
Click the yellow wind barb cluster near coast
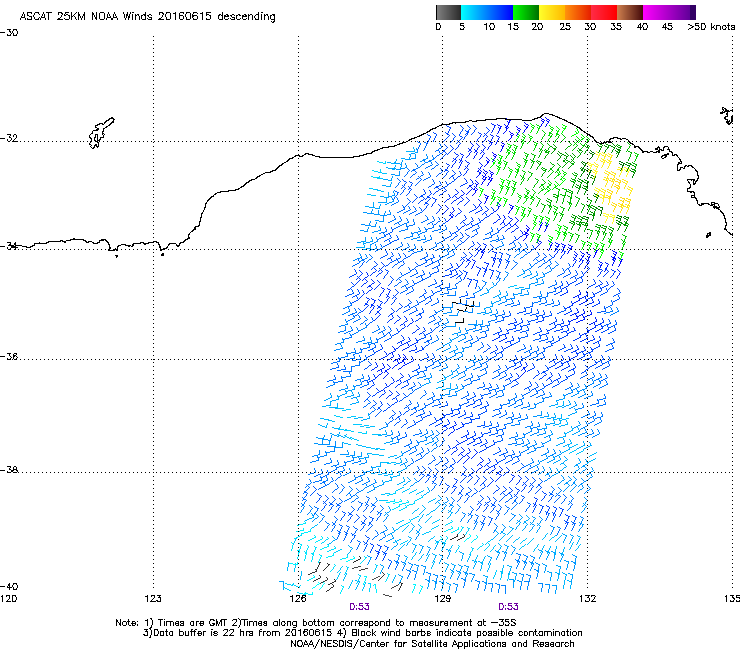tap(610, 186)
